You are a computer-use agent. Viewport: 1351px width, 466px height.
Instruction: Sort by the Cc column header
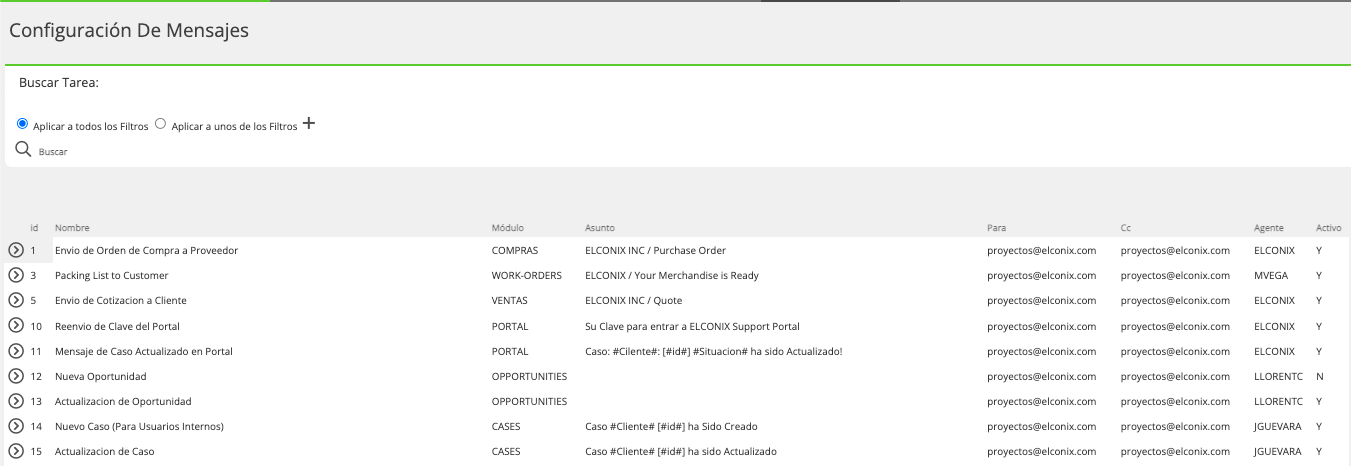click(1126, 228)
